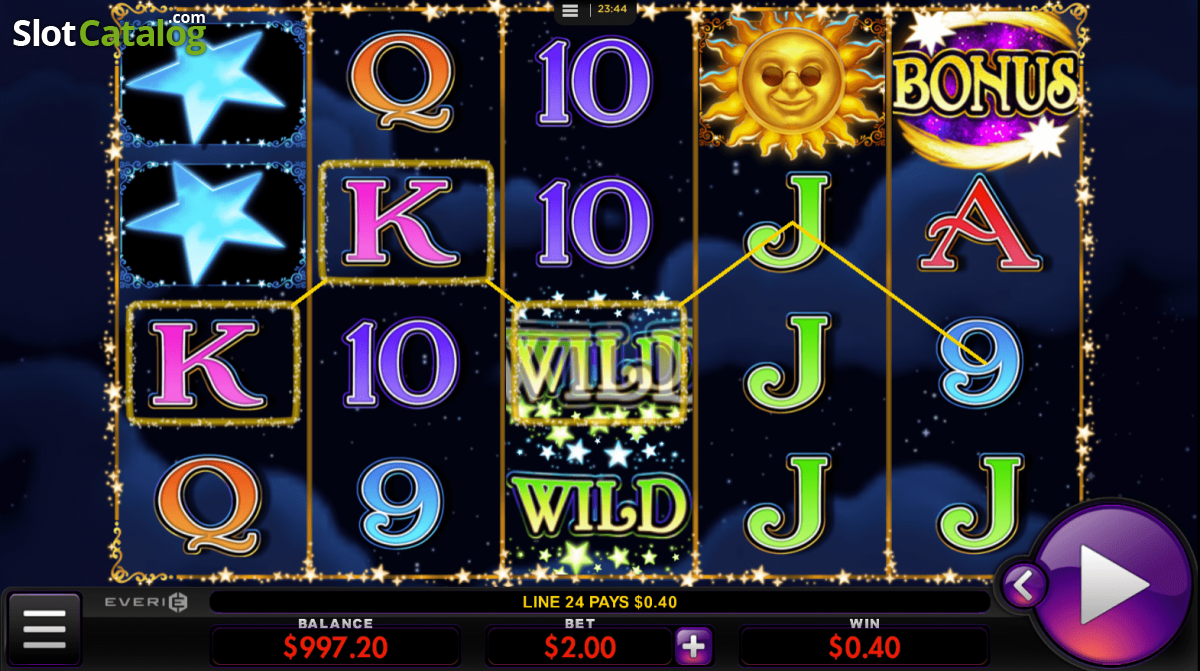The height and width of the screenshot is (671, 1200).
Task: Open the top bar menu icon beside clock
Action: 570,10
